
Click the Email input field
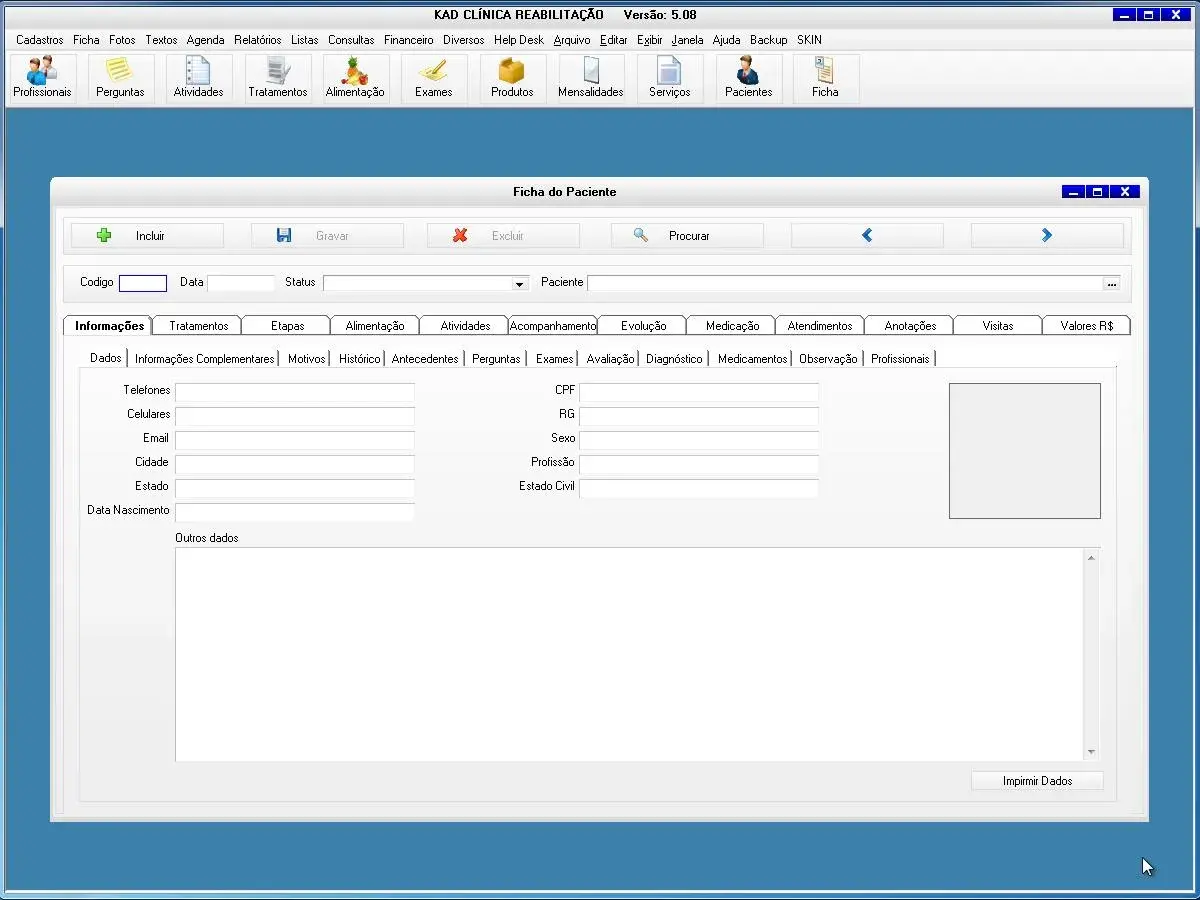[294, 440]
